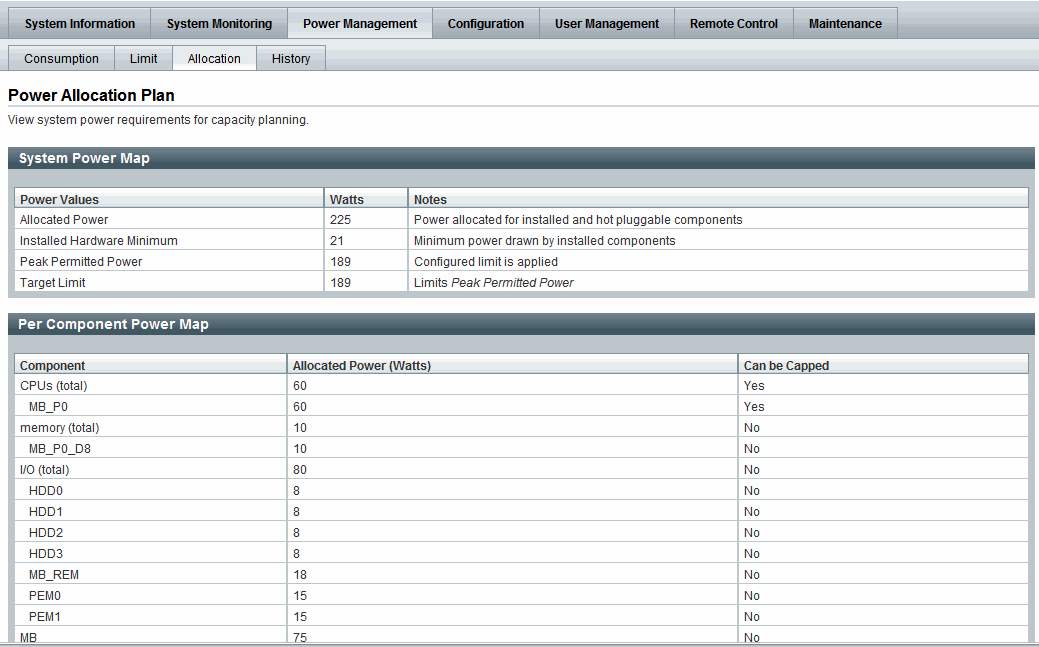The width and height of the screenshot is (1039, 647).
Task: Select the Power Management tab
Action: [359, 22]
